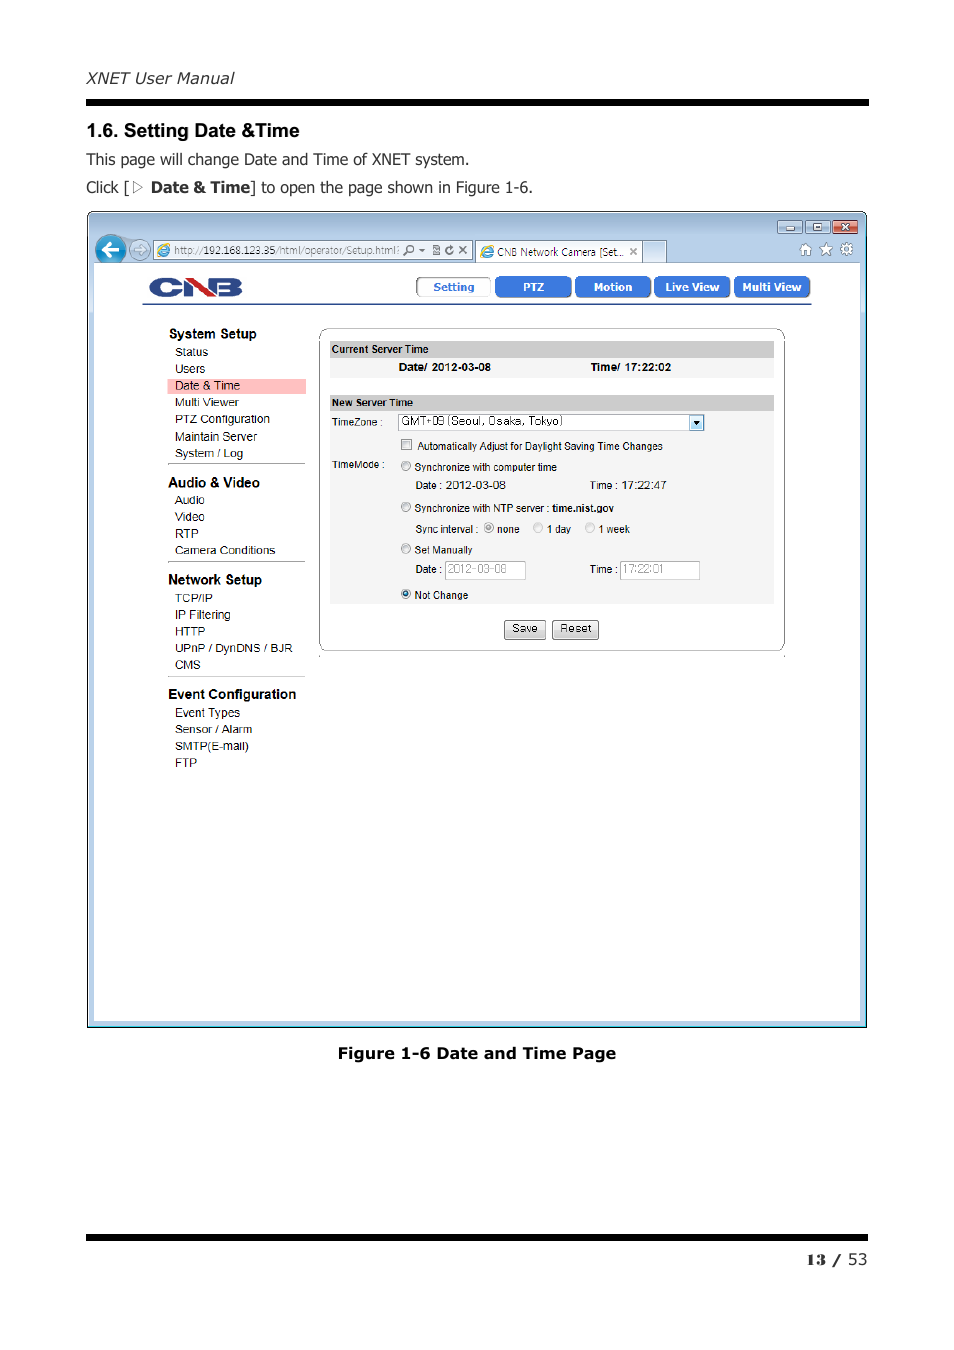Open FTP settings link
This screenshot has width=954, height=1350.
[185, 763]
